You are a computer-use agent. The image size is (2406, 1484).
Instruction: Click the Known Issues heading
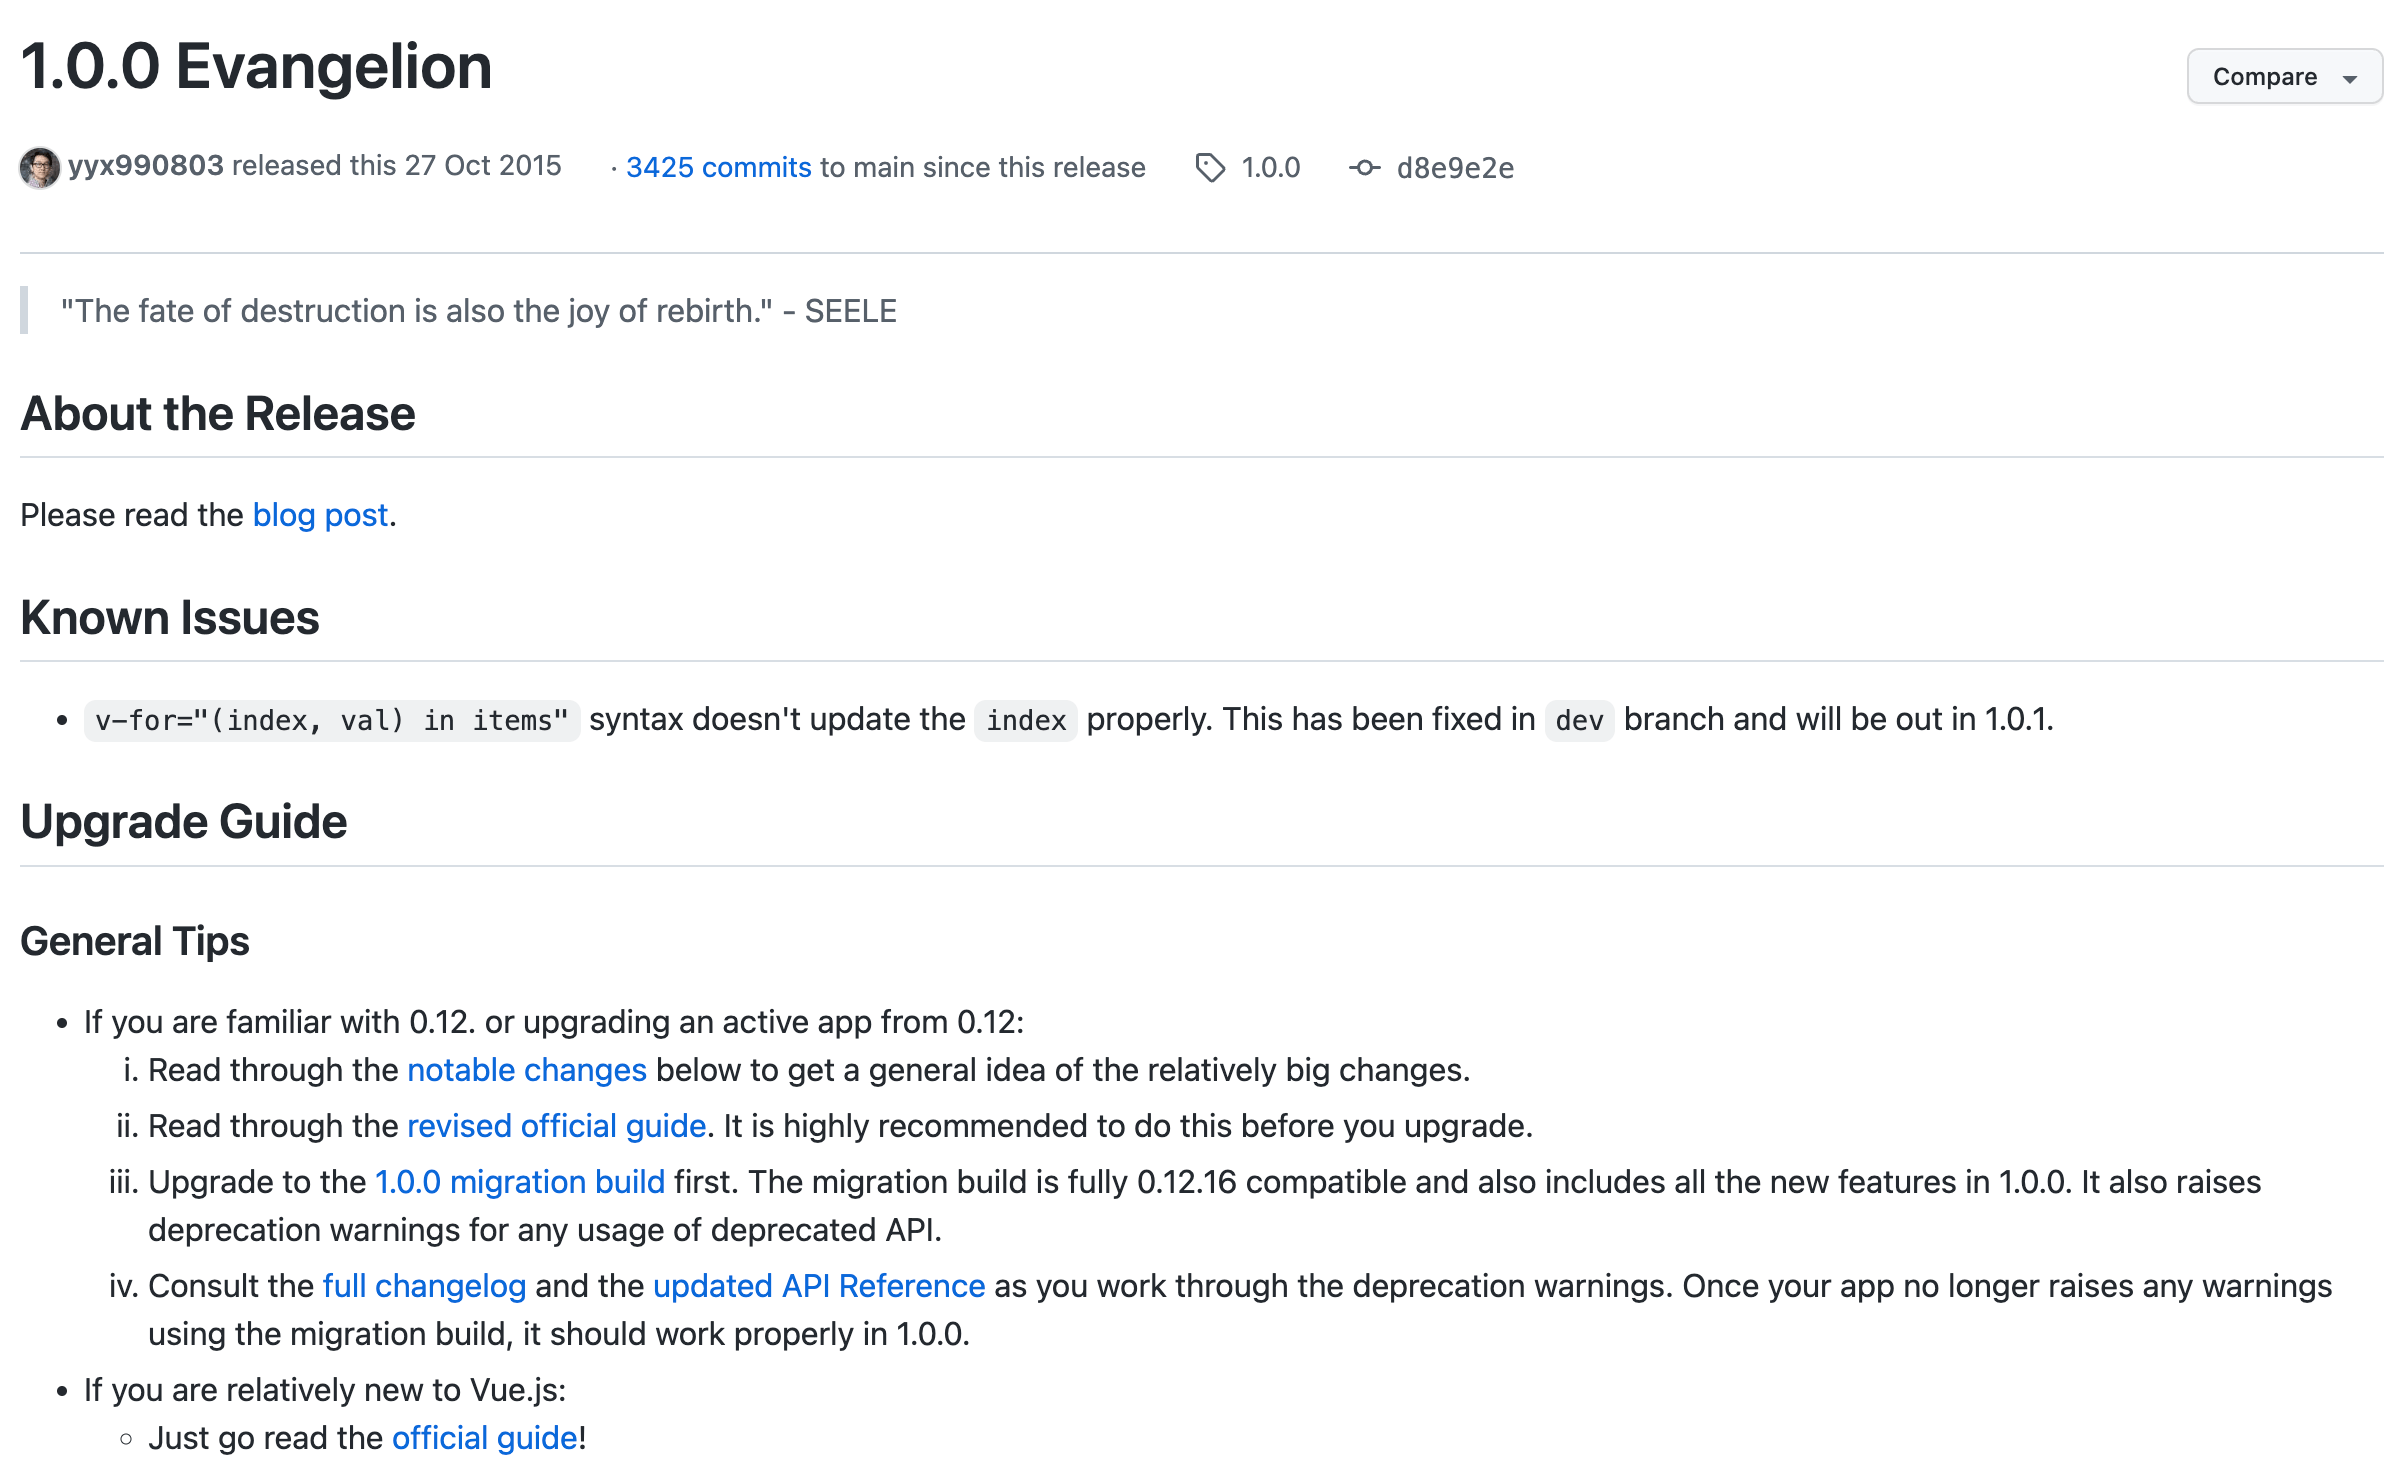(170, 618)
